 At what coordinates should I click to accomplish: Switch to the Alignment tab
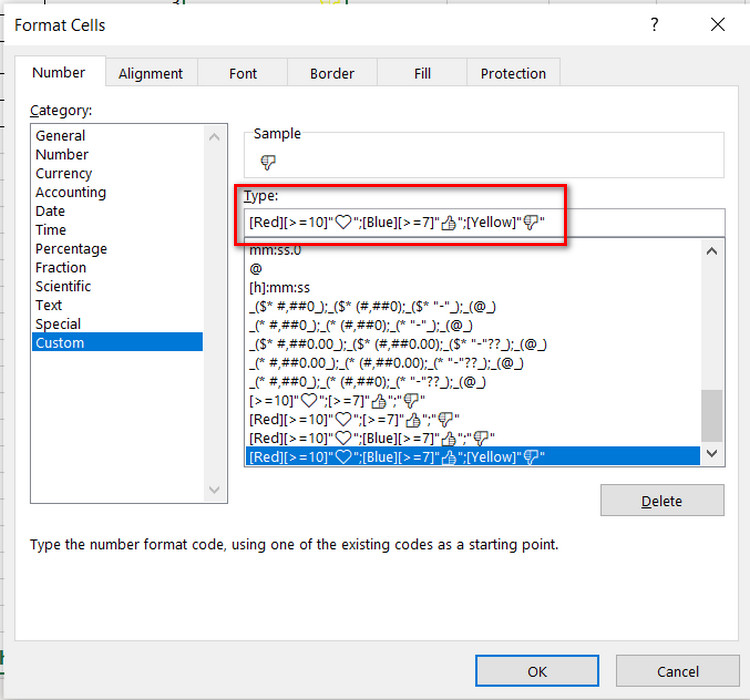(x=150, y=73)
